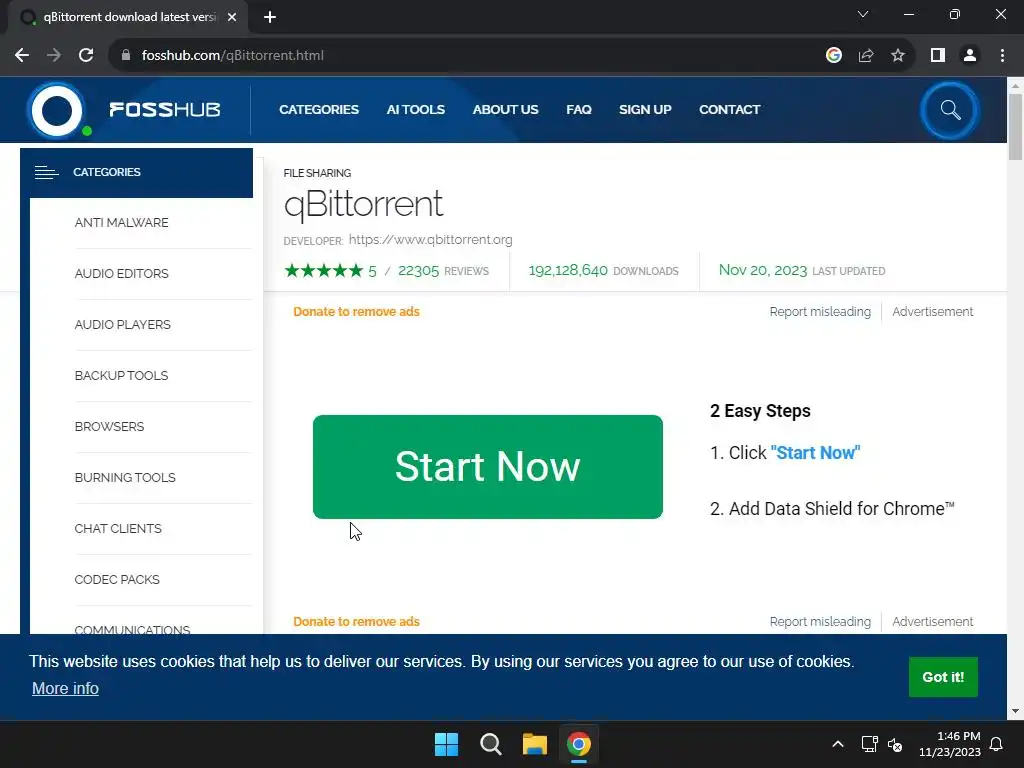Viewport: 1024px width, 768px height.
Task: Click the Google icon in address bar
Action: (833, 56)
